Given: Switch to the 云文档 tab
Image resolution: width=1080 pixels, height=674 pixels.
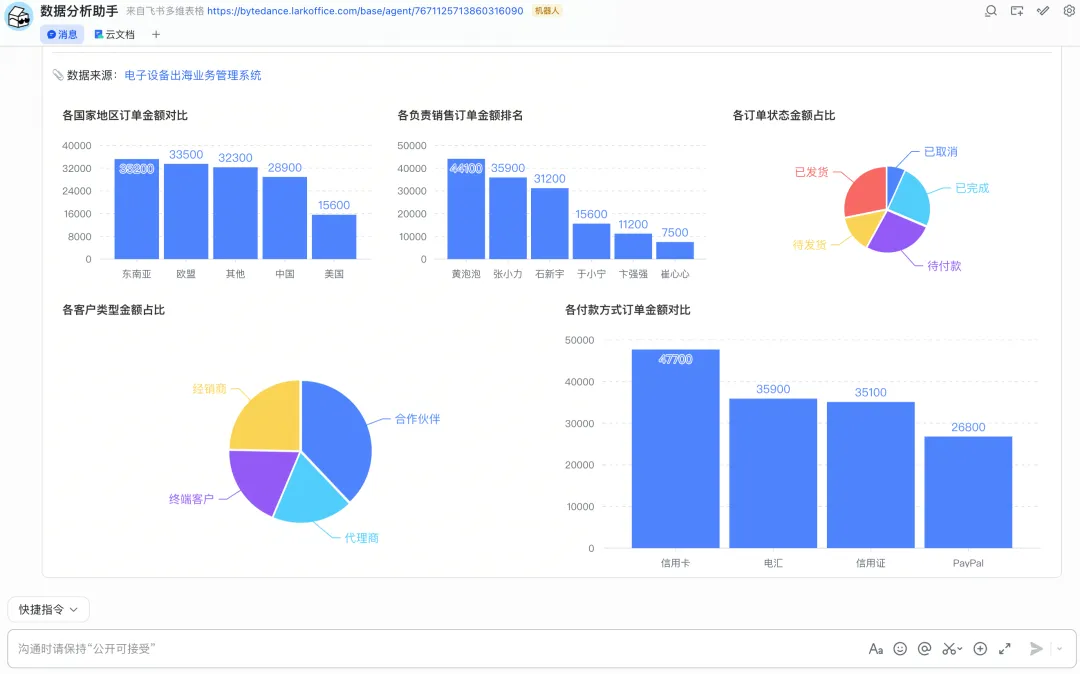Looking at the screenshot, I should pyautogui.click(x=114, y=34).
